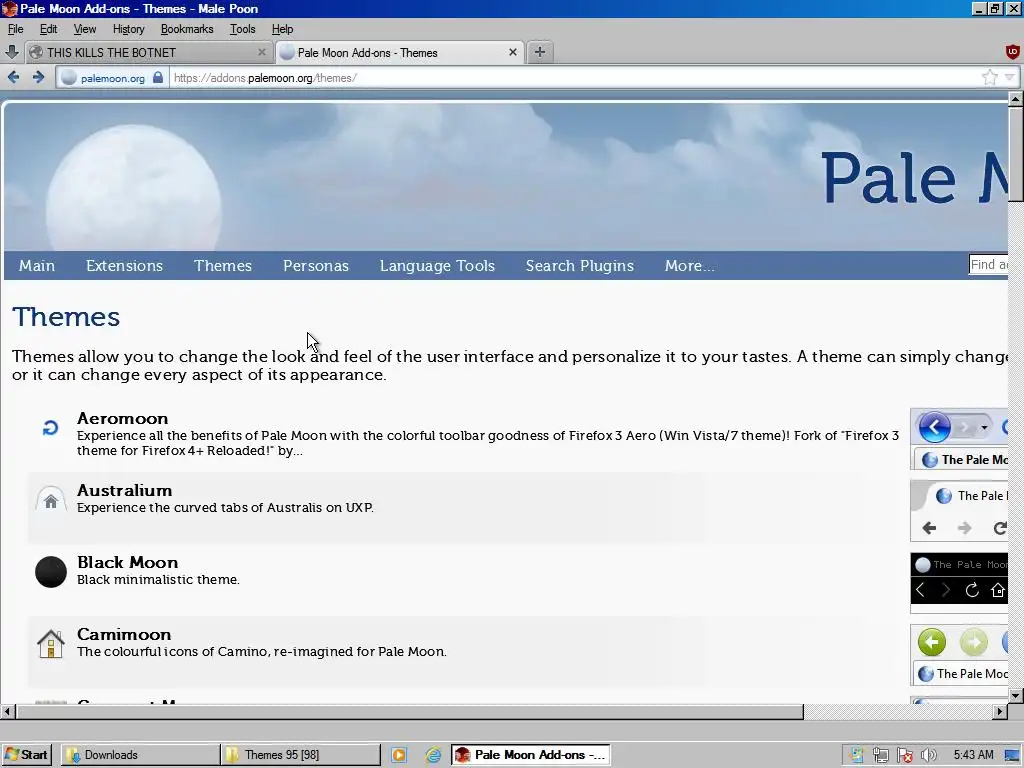Click the Aeromoon theme icon
The height and width of the screenshot is (768, 1024).
[x=50, y=428]
